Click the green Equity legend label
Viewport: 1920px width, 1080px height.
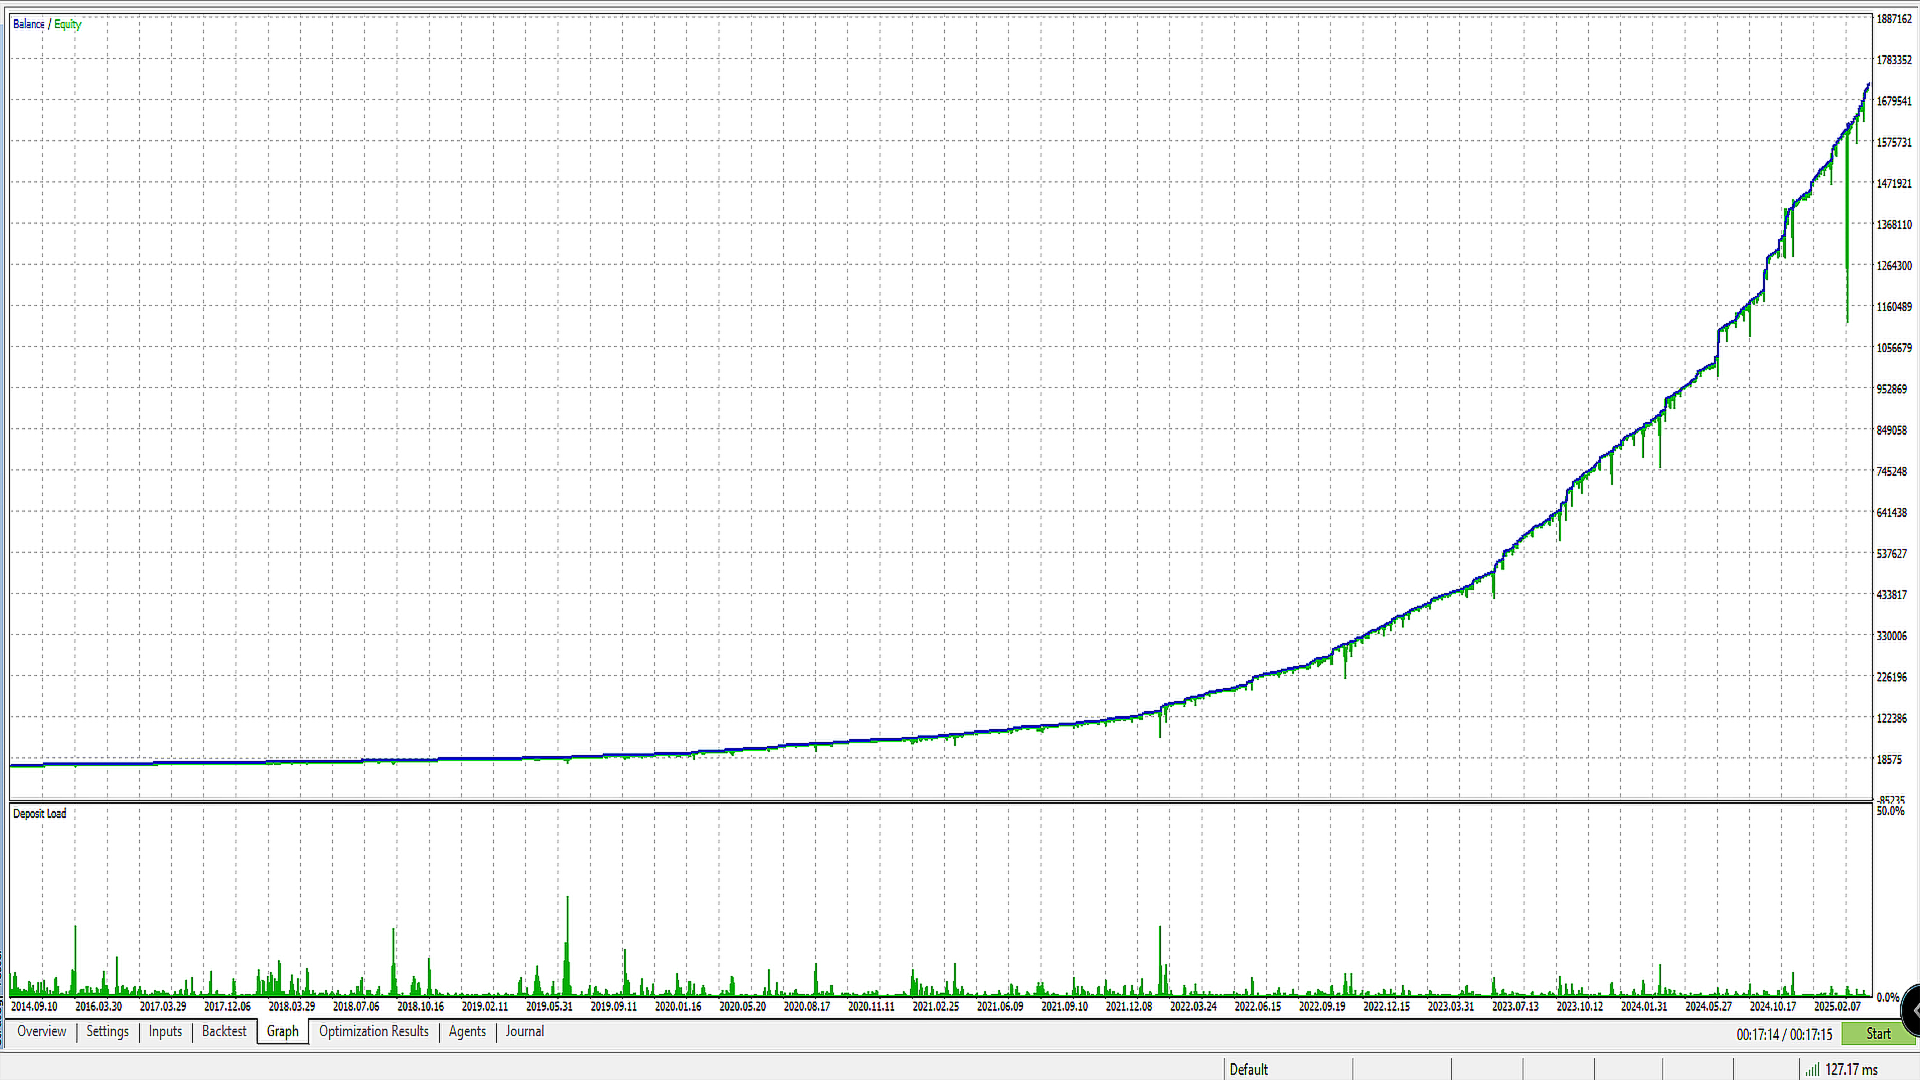68,24
